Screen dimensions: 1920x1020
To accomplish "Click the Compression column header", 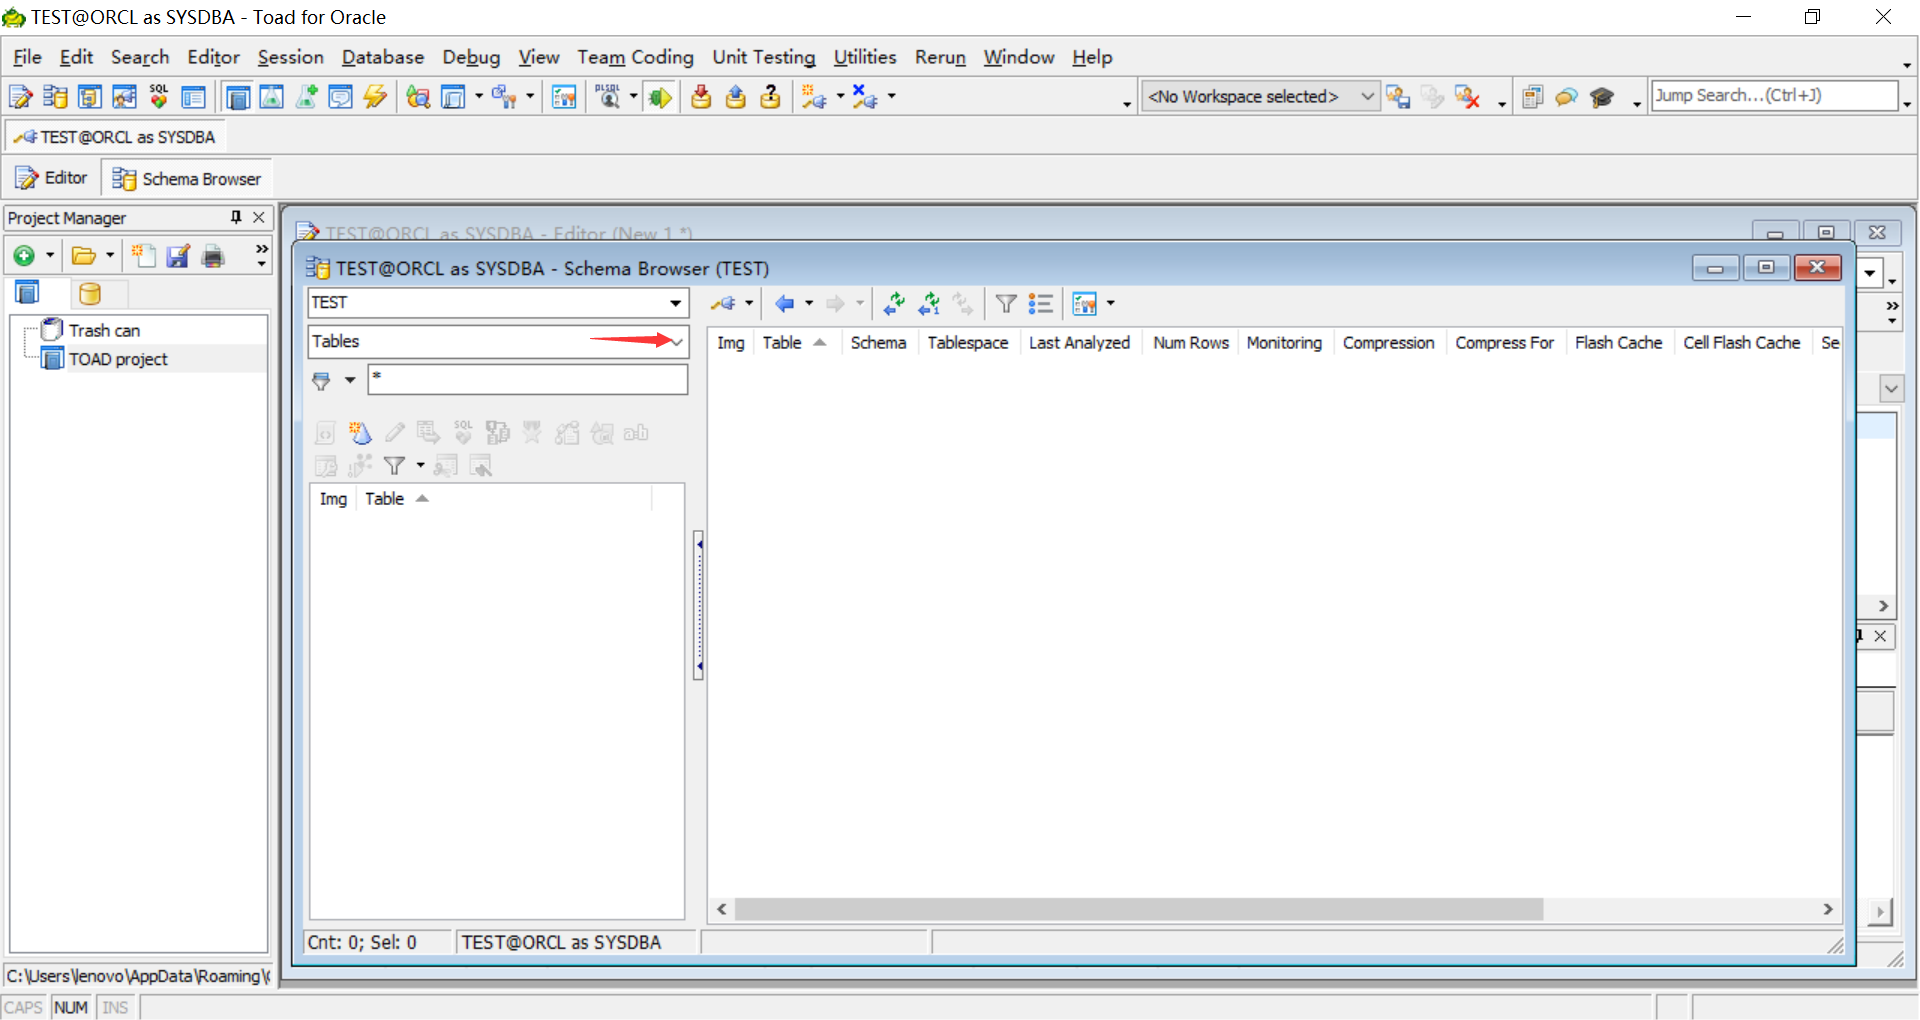I will pyautogui.click(x=1388, y=343).
